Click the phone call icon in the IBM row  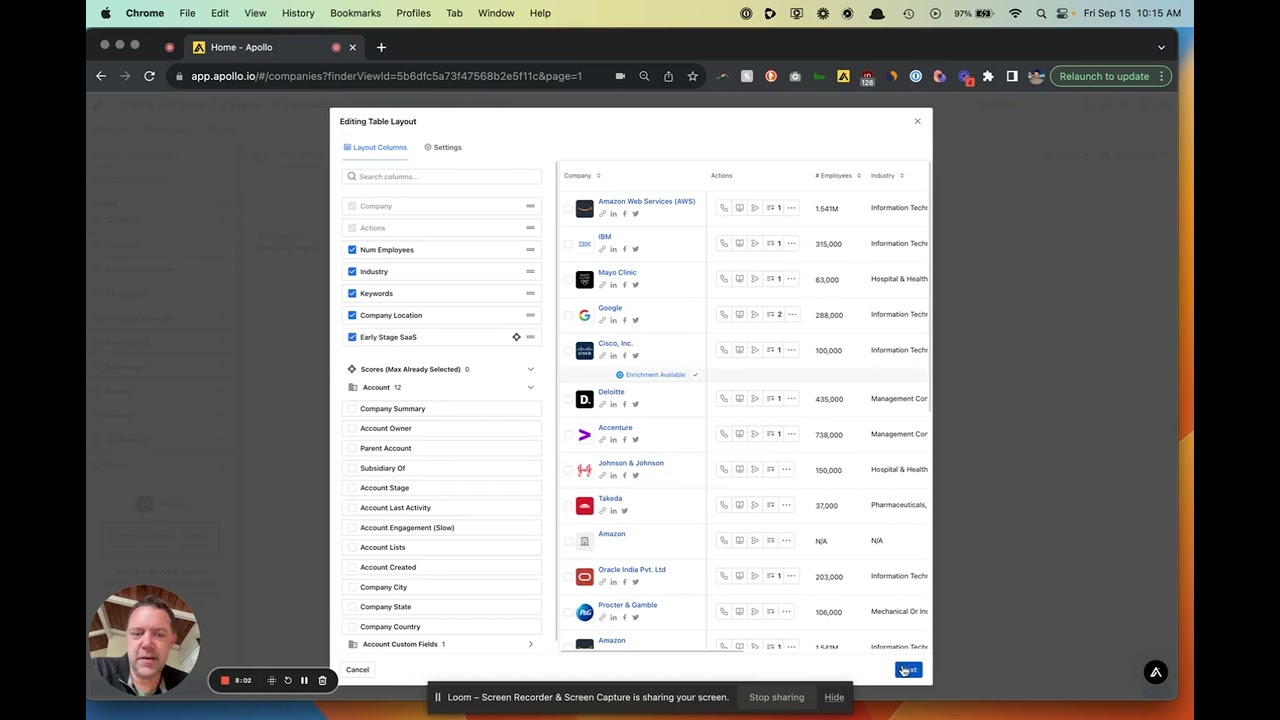724,243
